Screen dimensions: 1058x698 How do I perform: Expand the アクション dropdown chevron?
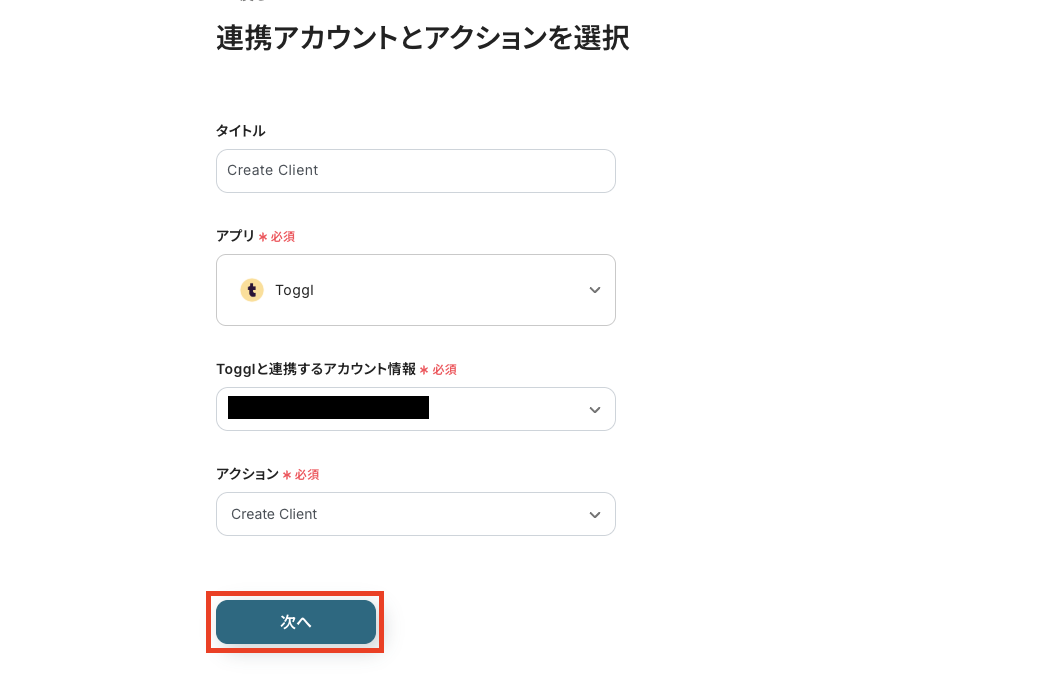(595, 514)
